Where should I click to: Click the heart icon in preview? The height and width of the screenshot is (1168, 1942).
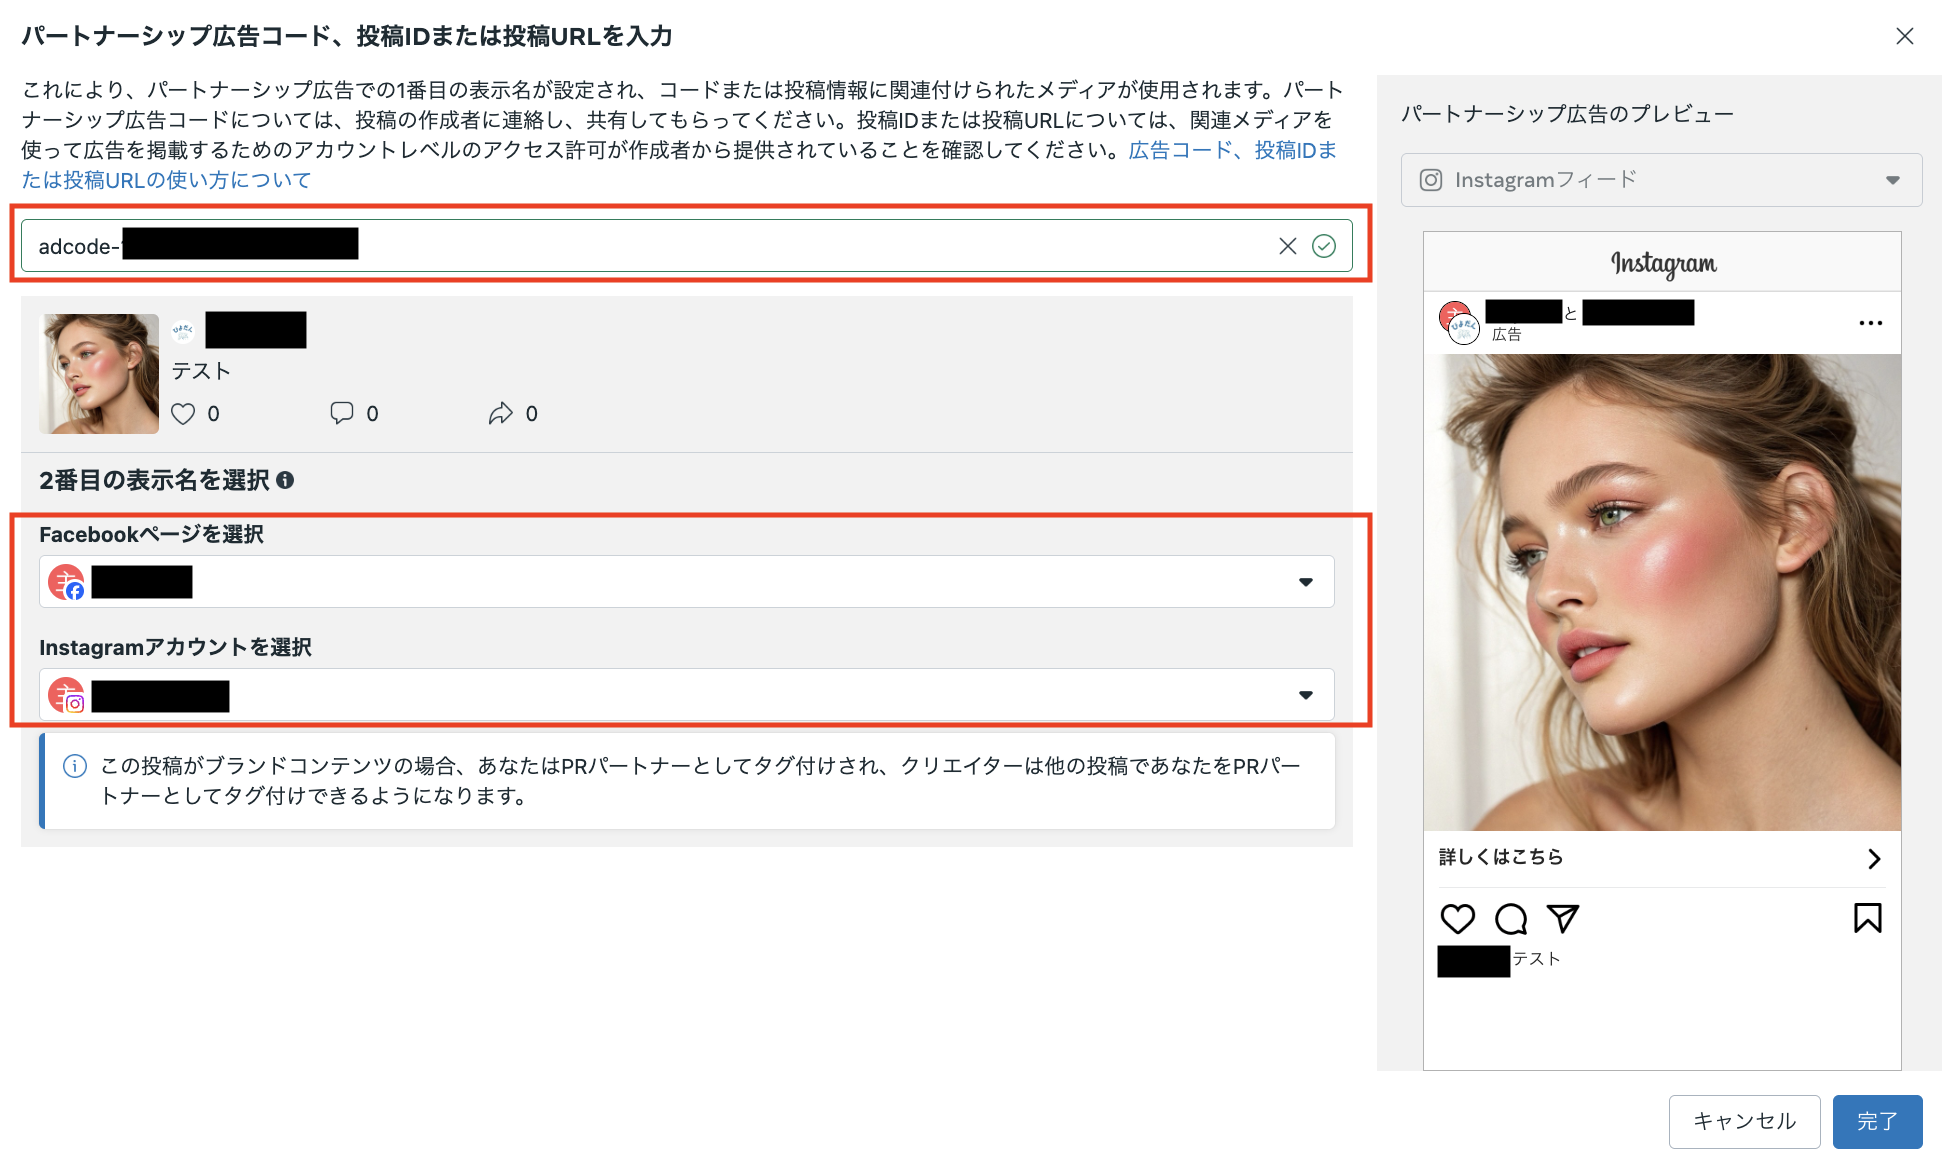[x=1458, y=918]
